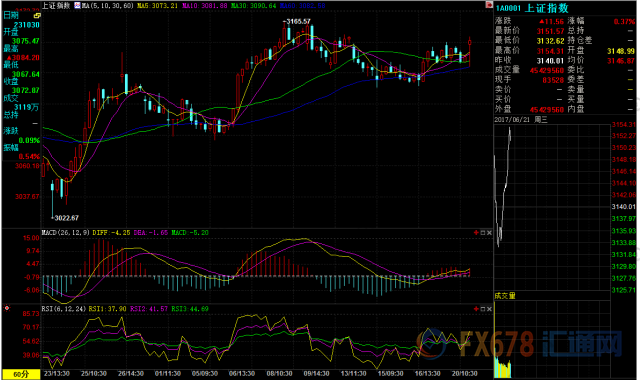Viewport: 640px width, 380px height.
Task: Click the RSI(6,12,24) indicator label
Action: [x=64, y=309]
